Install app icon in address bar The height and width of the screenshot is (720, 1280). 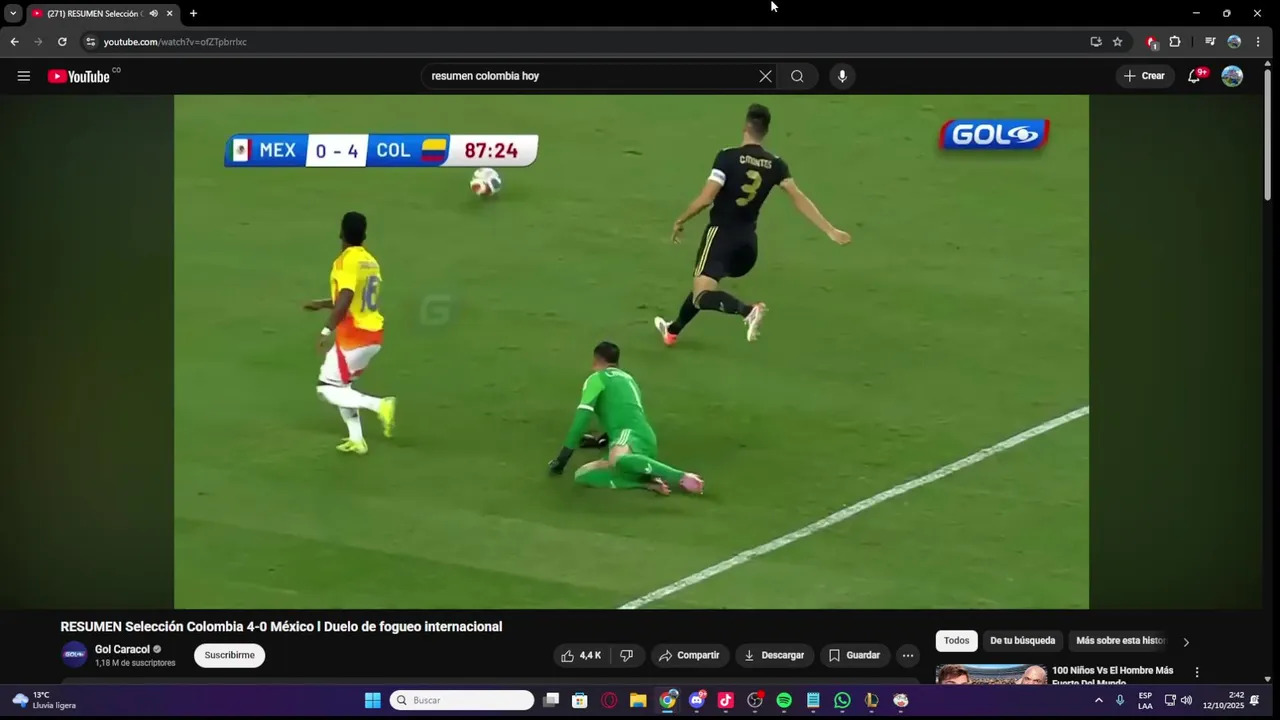pyautogui.click(x=1096, y=42)
